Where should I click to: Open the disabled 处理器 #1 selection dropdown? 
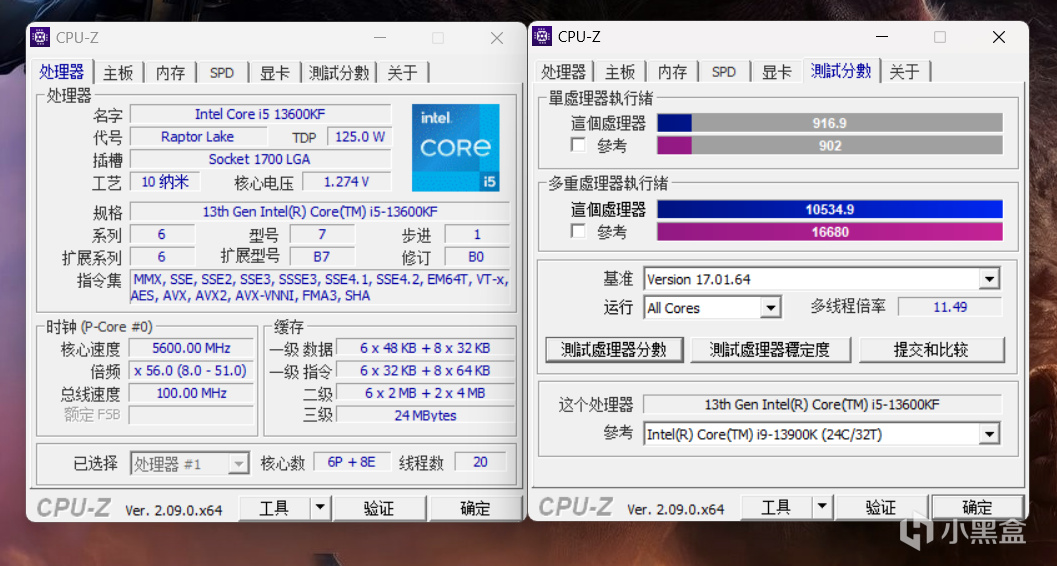(239, 464)
